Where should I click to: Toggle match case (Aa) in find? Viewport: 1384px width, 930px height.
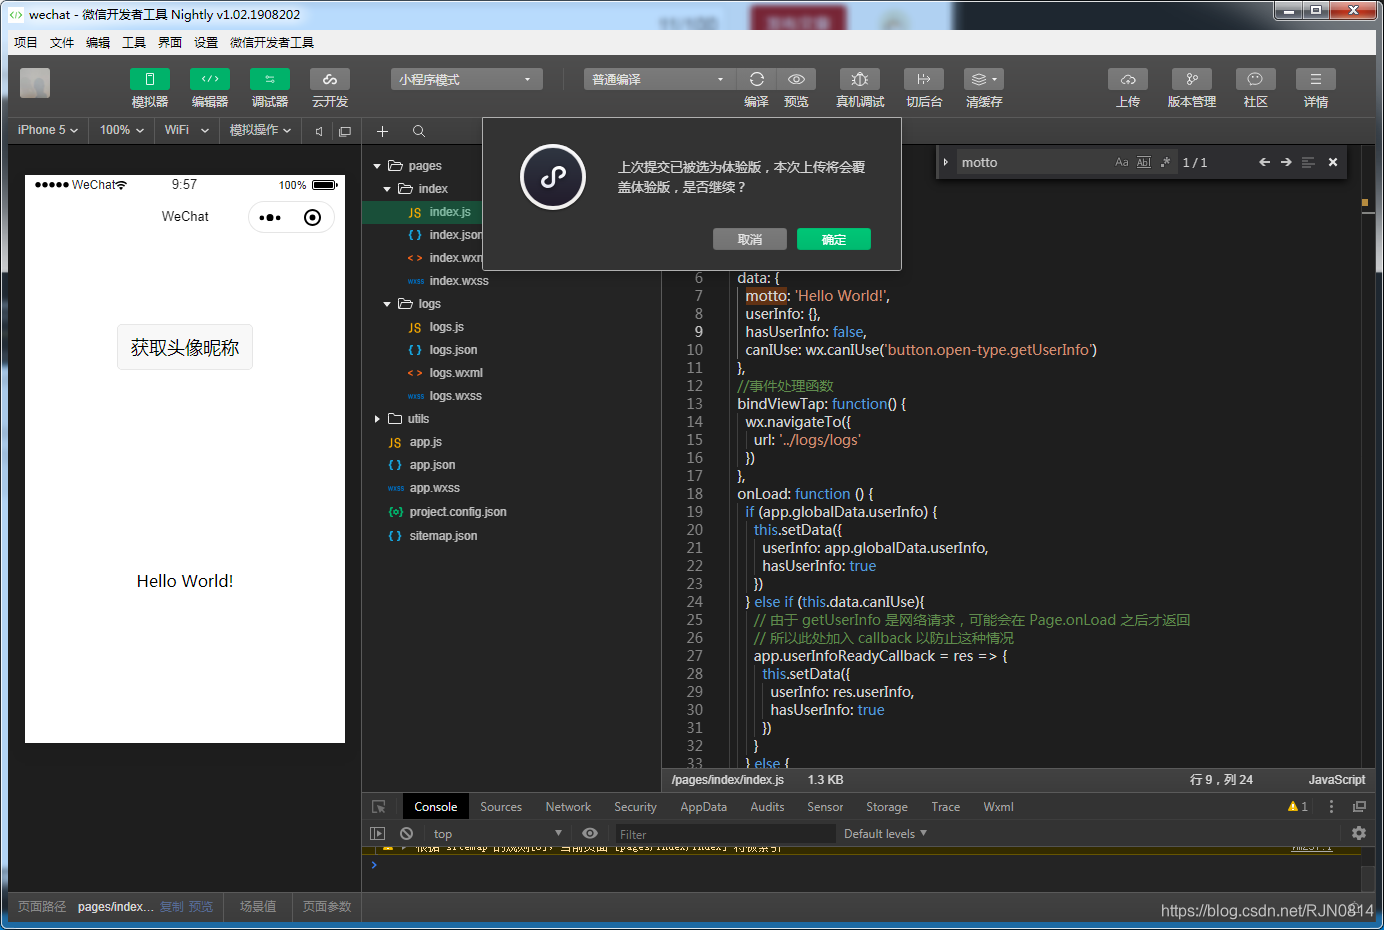[x=1121, y=162]
